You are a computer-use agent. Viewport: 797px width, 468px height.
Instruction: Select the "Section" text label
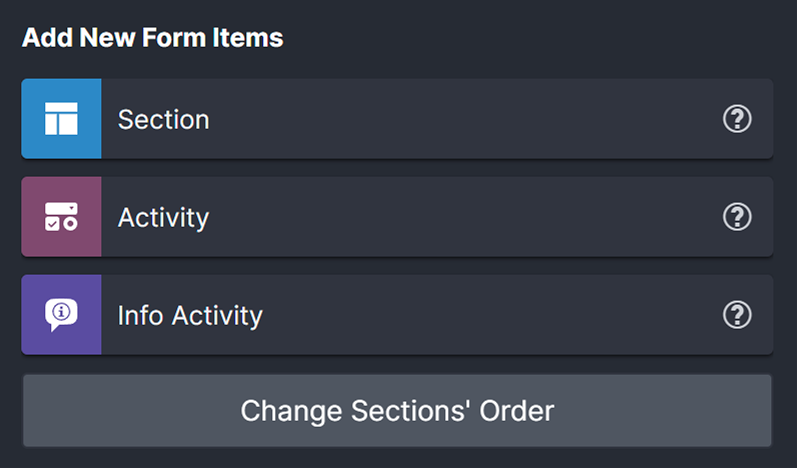(163, 120)
